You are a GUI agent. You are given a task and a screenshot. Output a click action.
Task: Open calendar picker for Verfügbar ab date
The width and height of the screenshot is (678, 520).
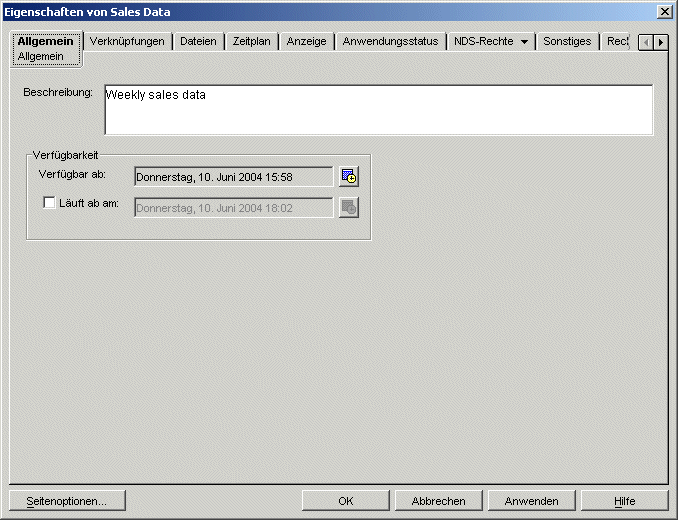[x=349, y=177]
